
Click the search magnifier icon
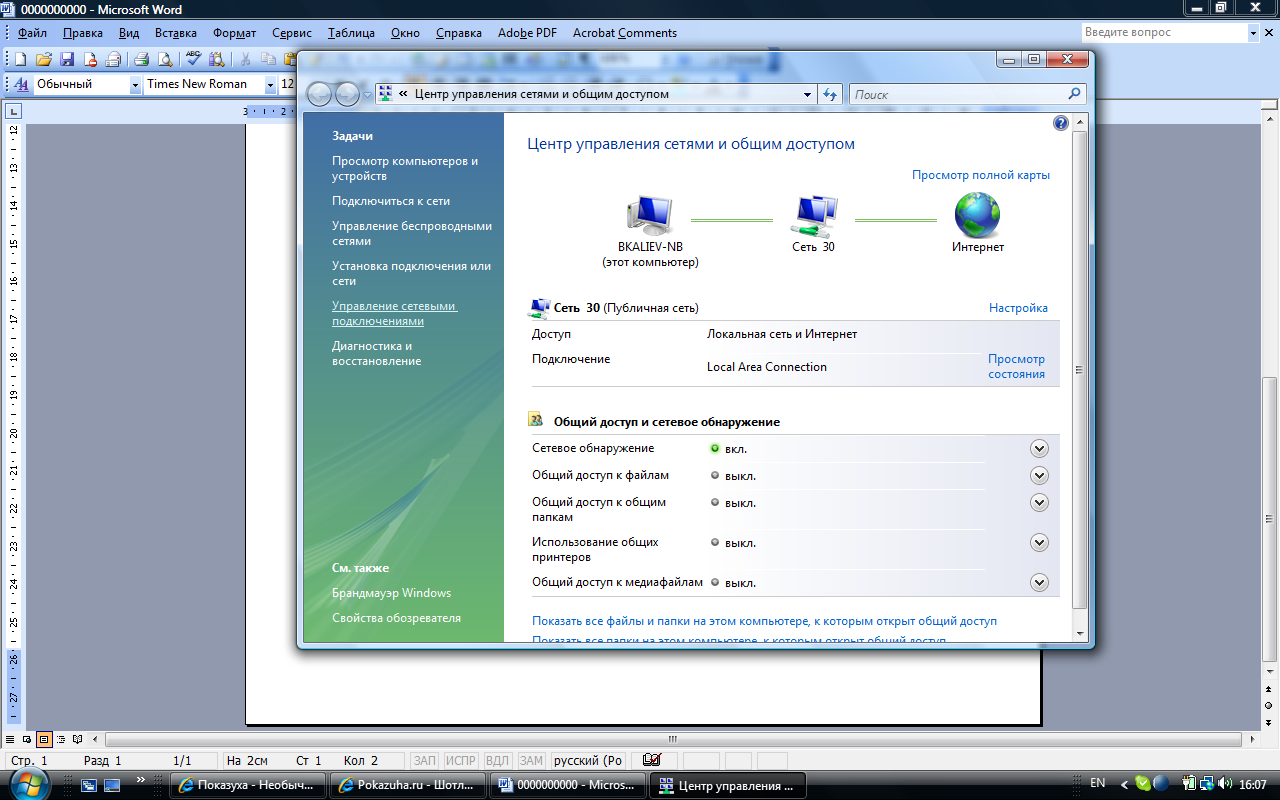pos(1075,94)
